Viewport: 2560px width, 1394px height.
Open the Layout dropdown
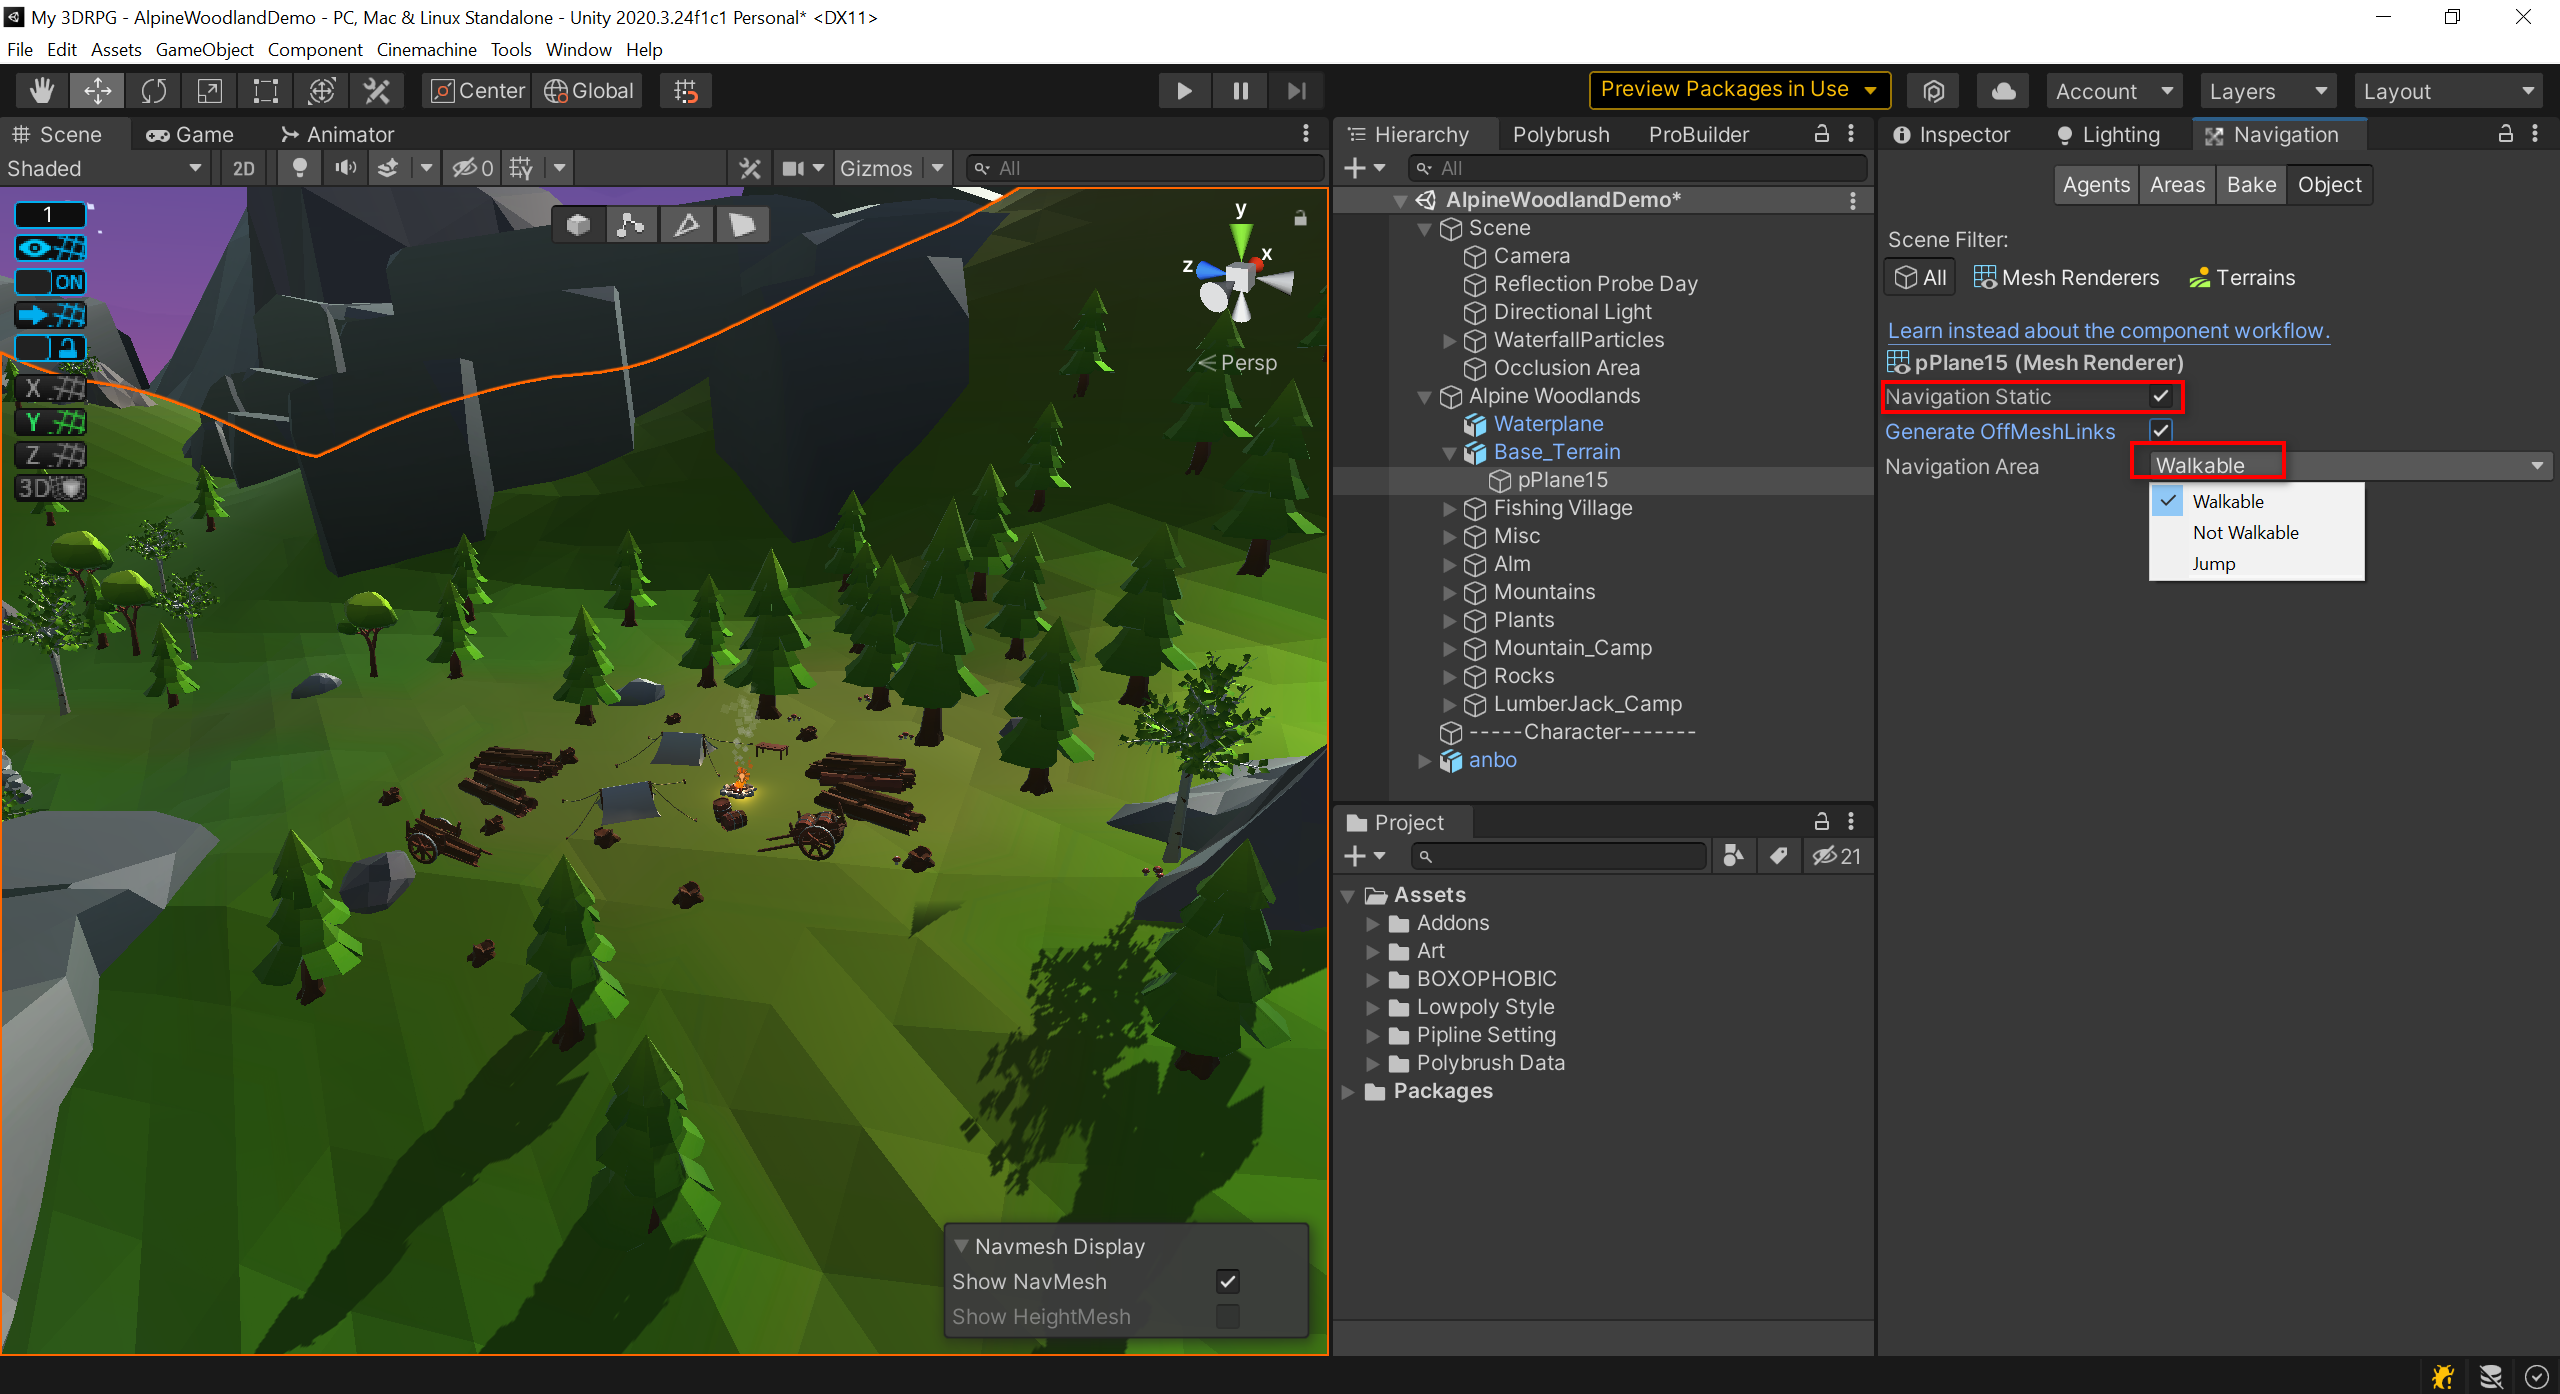pyautogui.click(x=2448, y=91)
